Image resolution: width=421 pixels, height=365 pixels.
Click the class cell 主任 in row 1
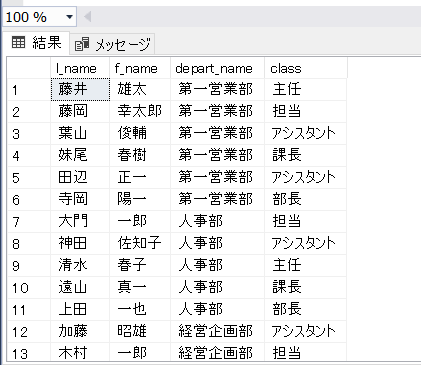[306, 89]
